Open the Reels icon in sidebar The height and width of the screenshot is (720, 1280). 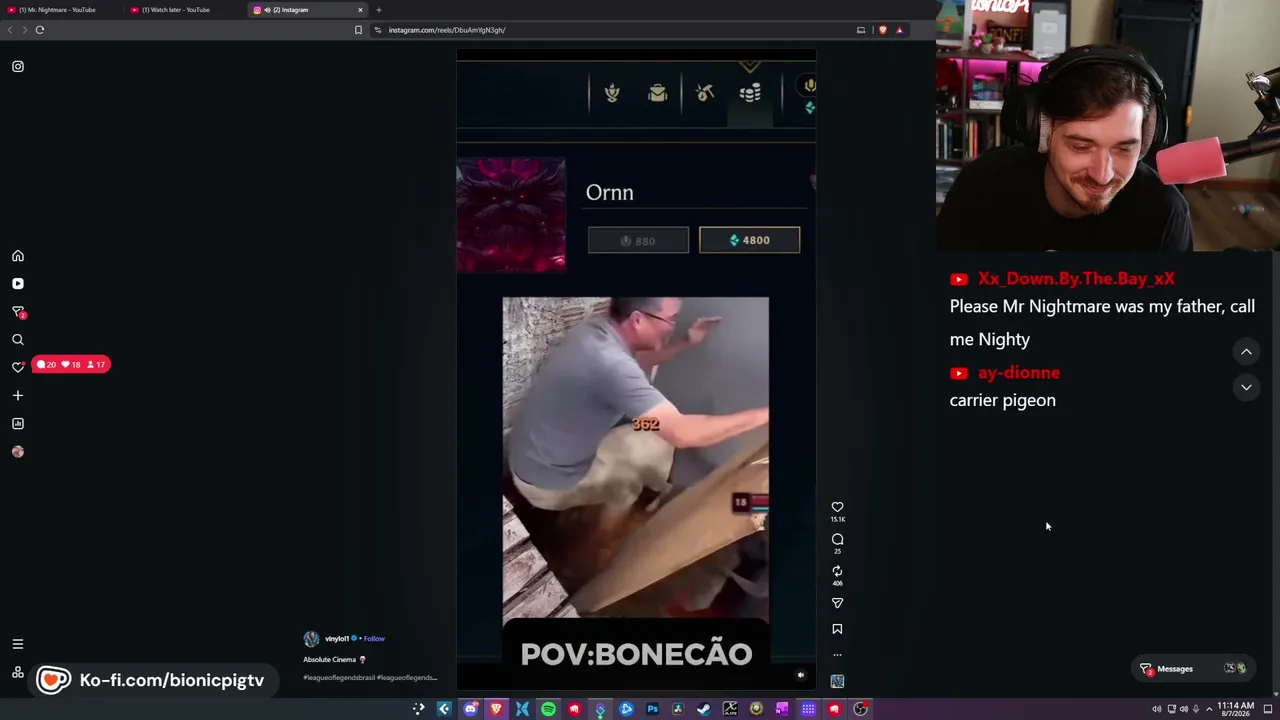point(18,284)
